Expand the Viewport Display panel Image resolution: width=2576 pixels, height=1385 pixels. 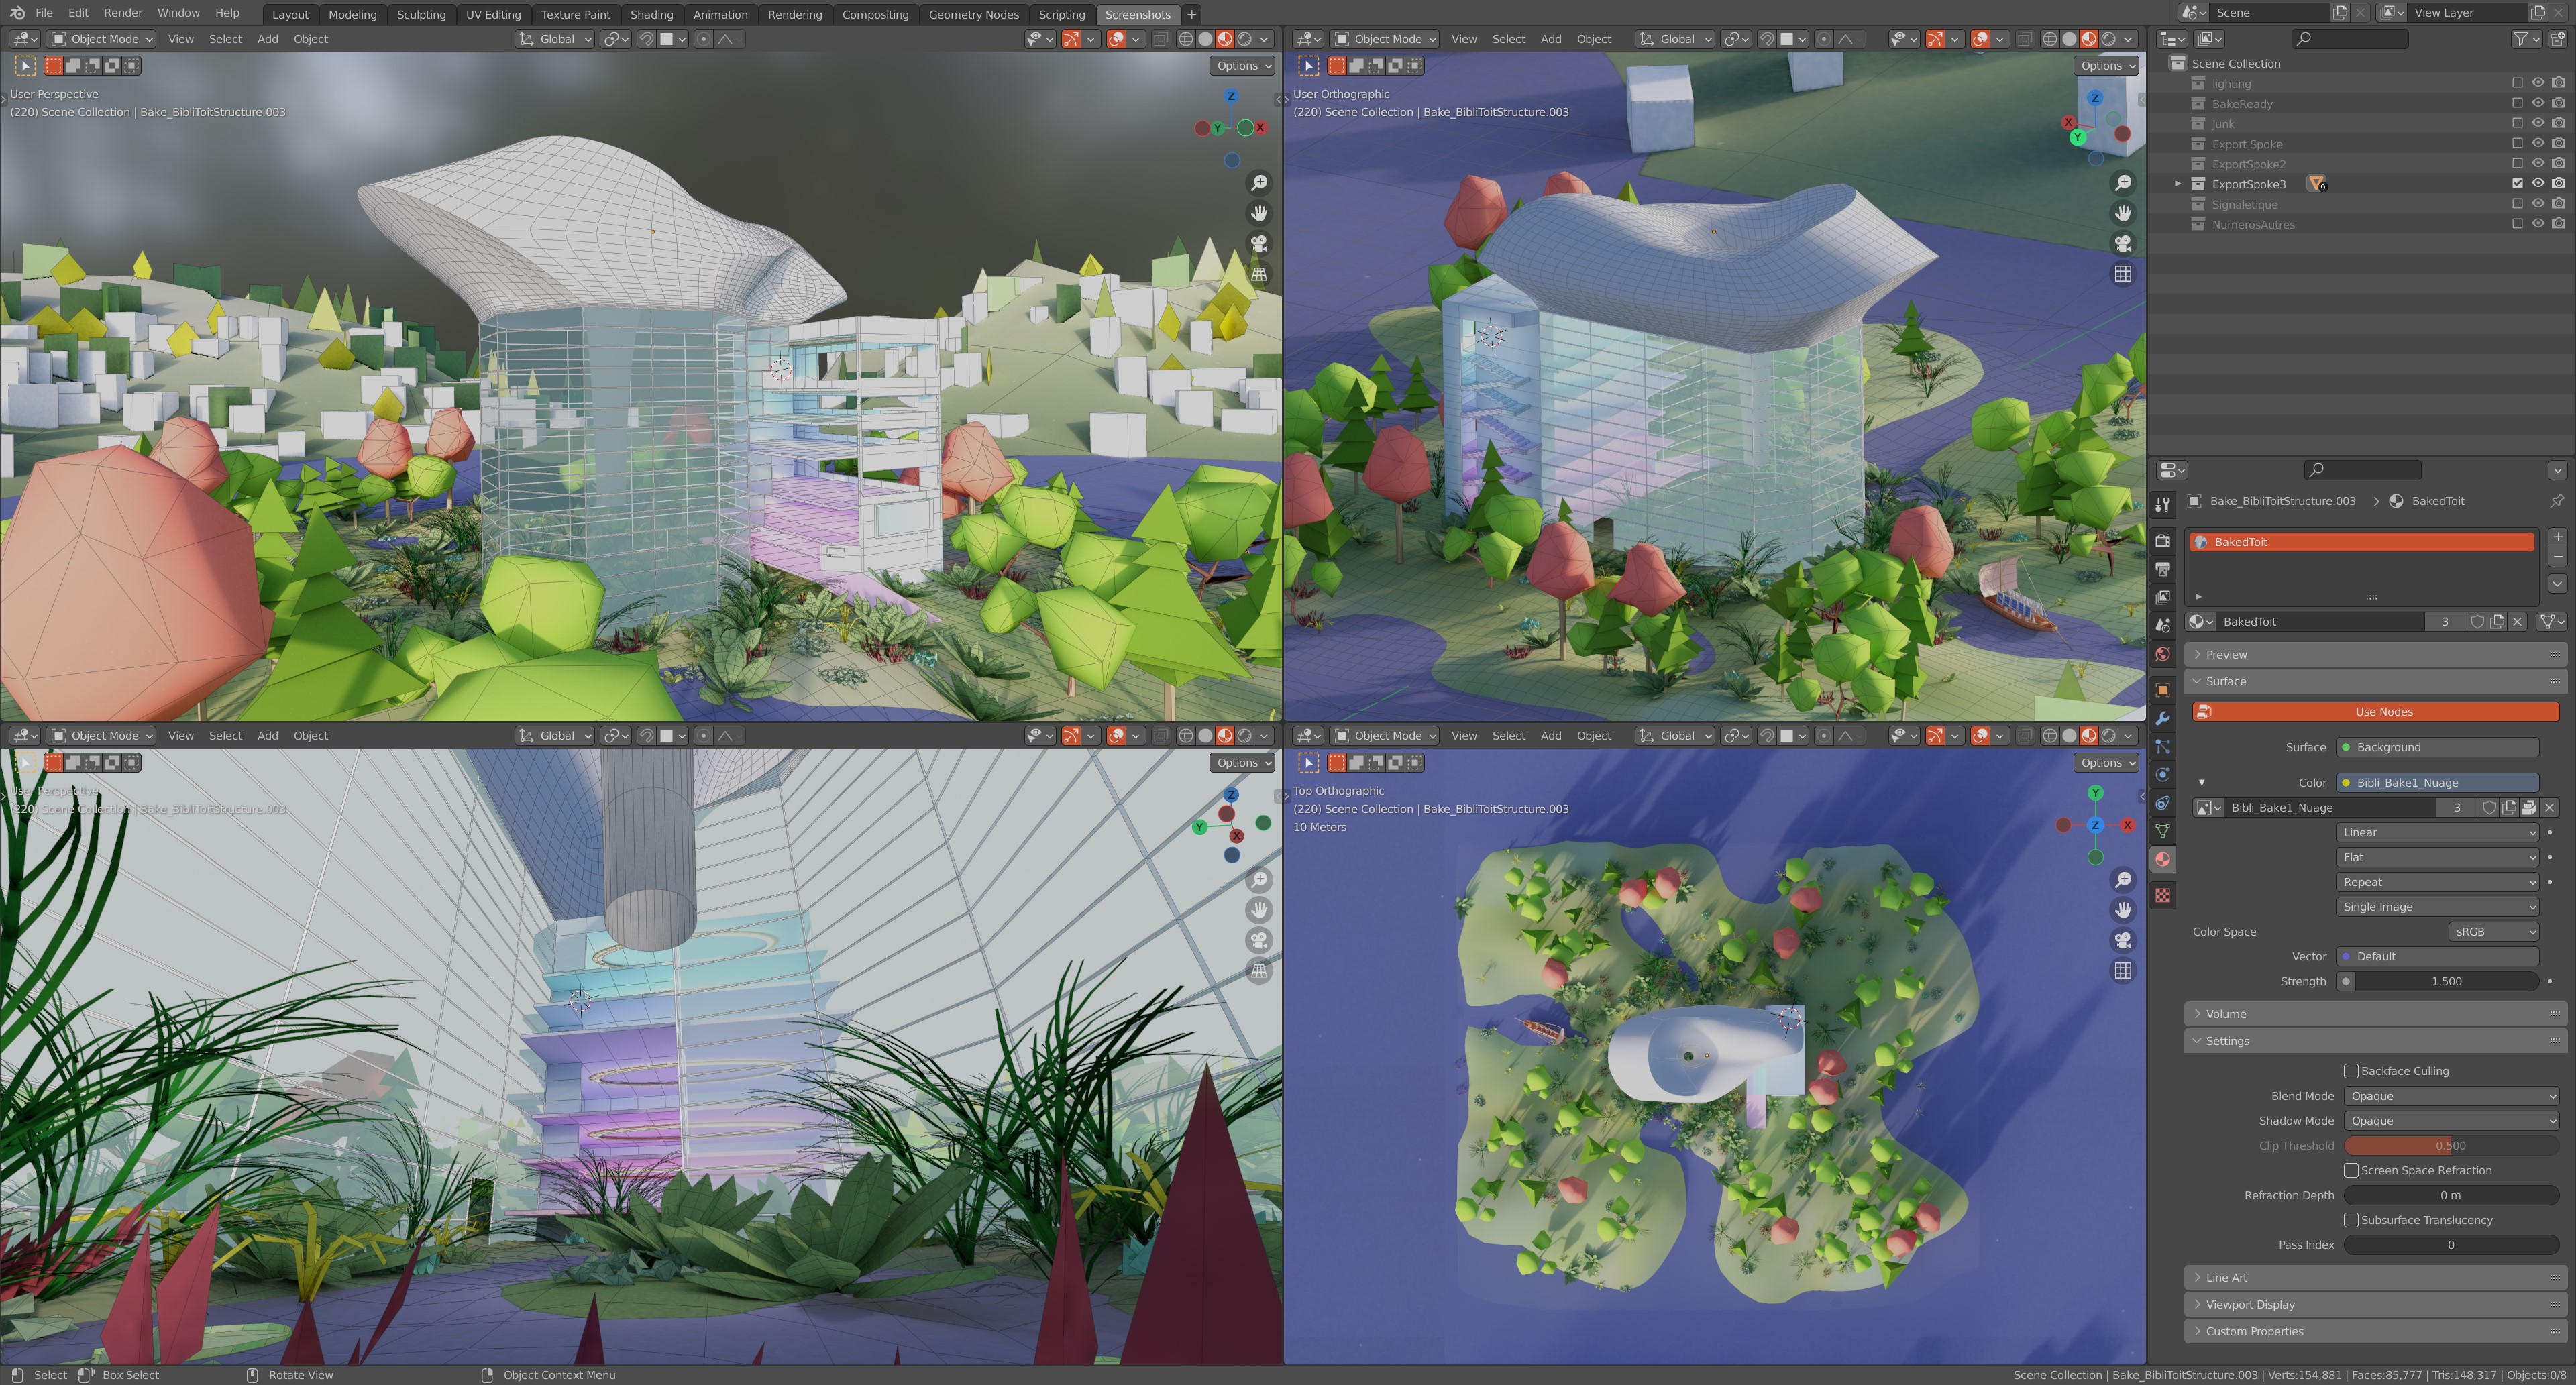[2250, 1304]
